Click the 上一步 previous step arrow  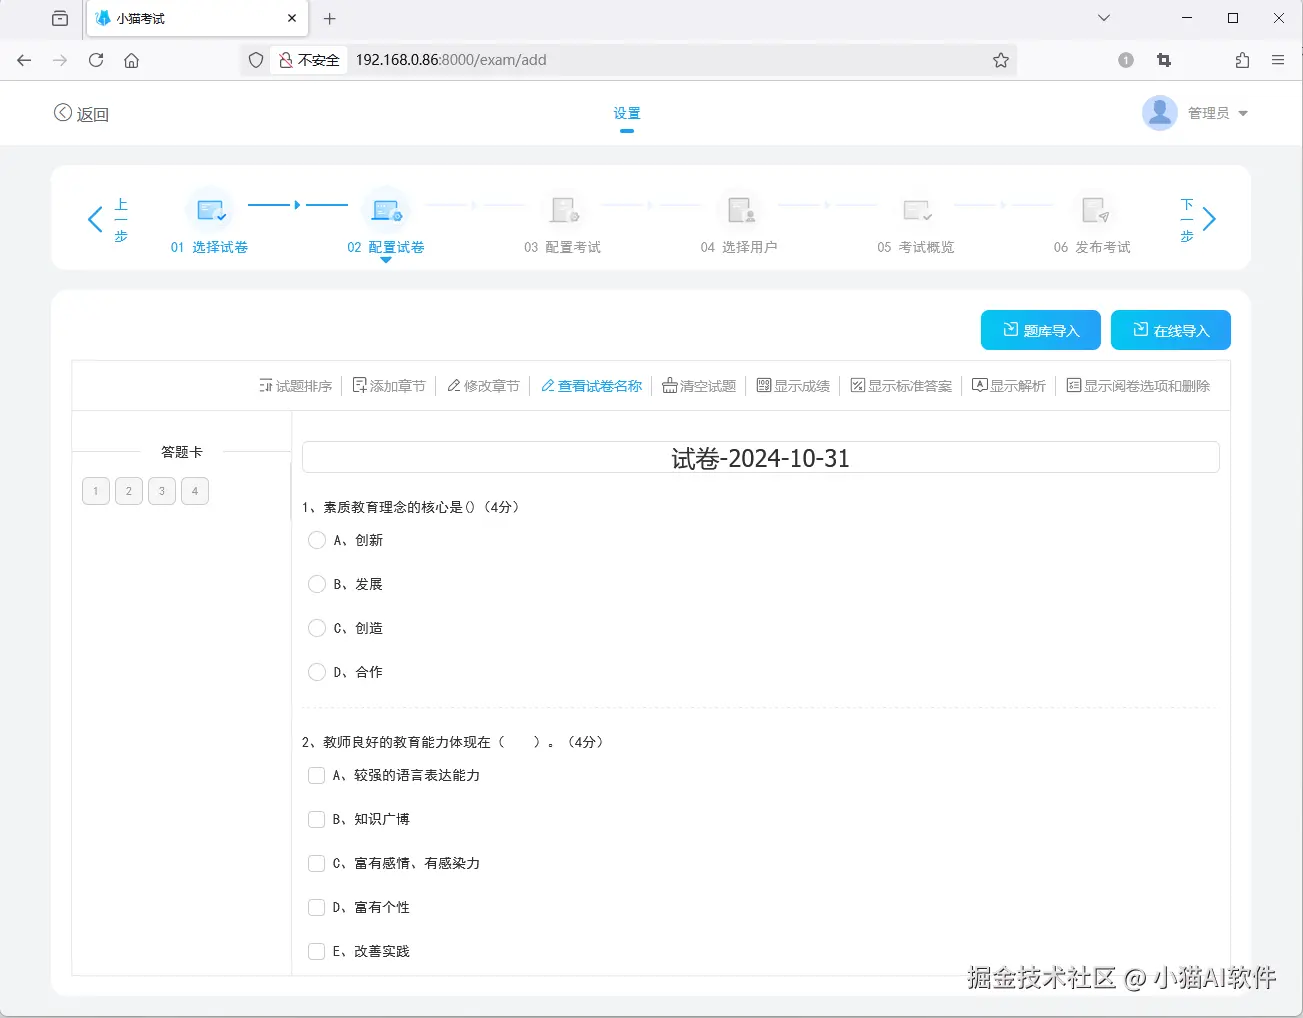(95, 219)
